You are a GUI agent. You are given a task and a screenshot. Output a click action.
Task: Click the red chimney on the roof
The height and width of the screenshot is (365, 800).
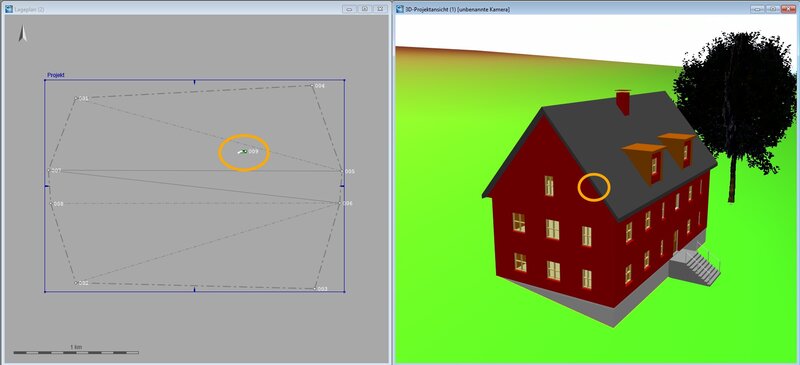tap(622, 103)
